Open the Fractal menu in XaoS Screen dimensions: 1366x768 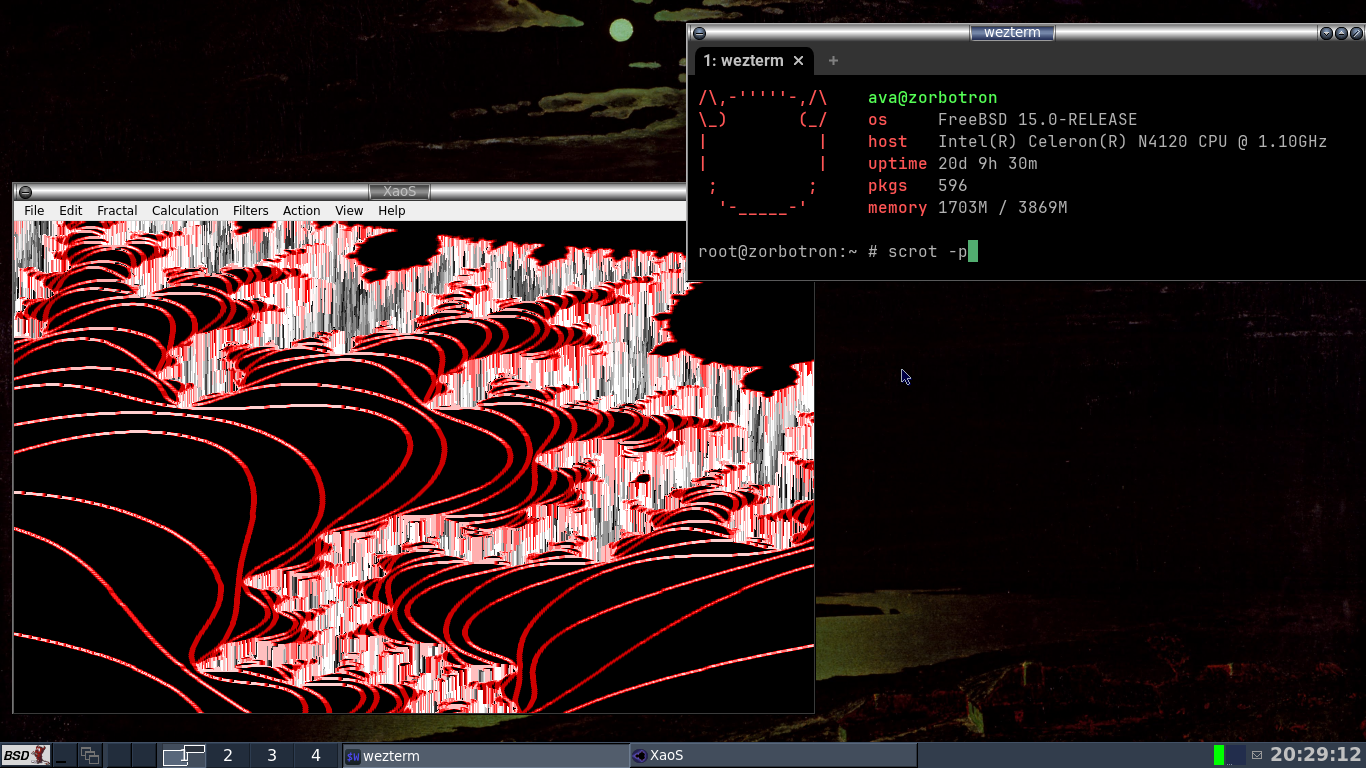pyautogui.click(x=117, y=211)
